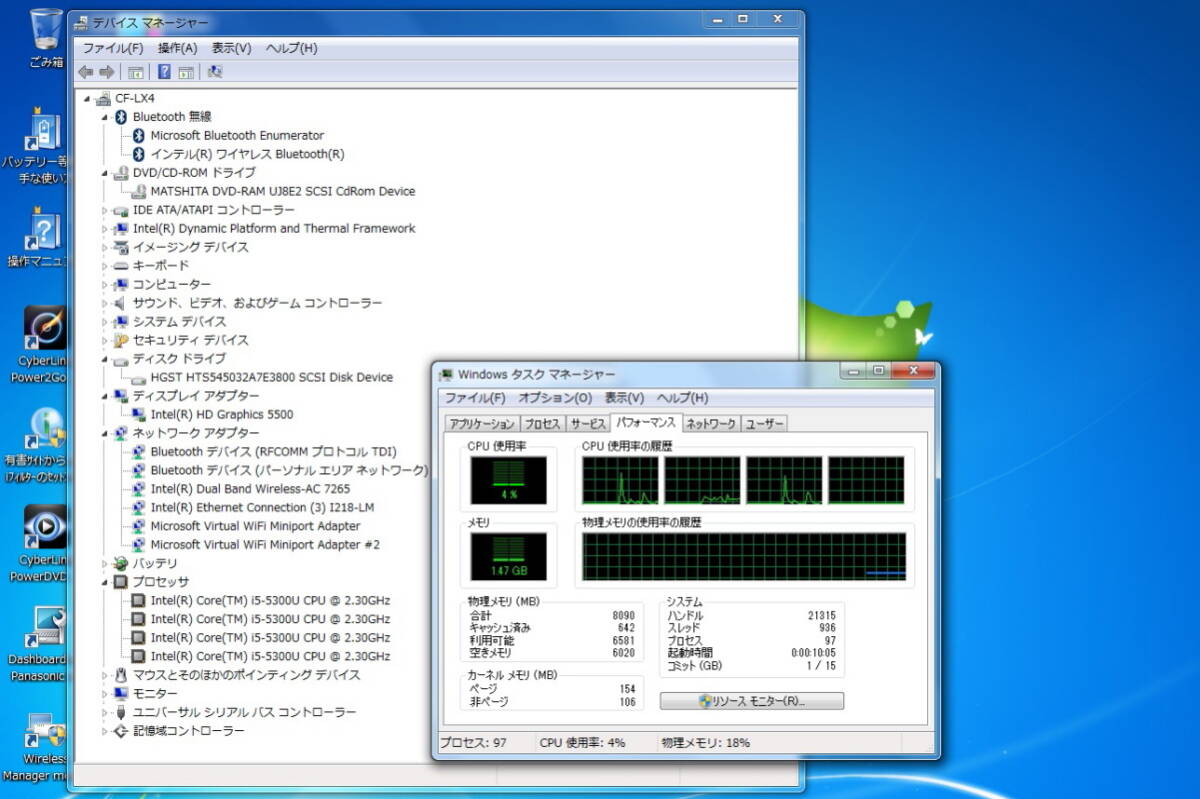Click プロセス: 97 in status bar
This screenshot has height=799, width=1200.
474,743
